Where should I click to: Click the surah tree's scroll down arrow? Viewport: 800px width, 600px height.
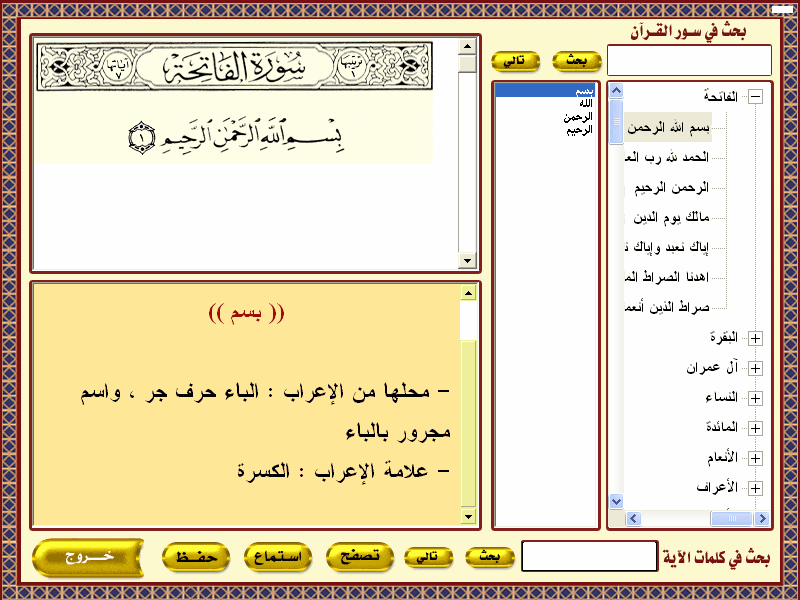(x=616, y=502)
